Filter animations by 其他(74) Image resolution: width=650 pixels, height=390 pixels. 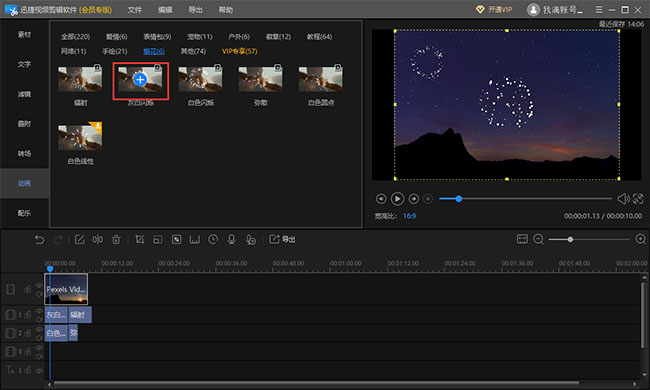point(193,51)
